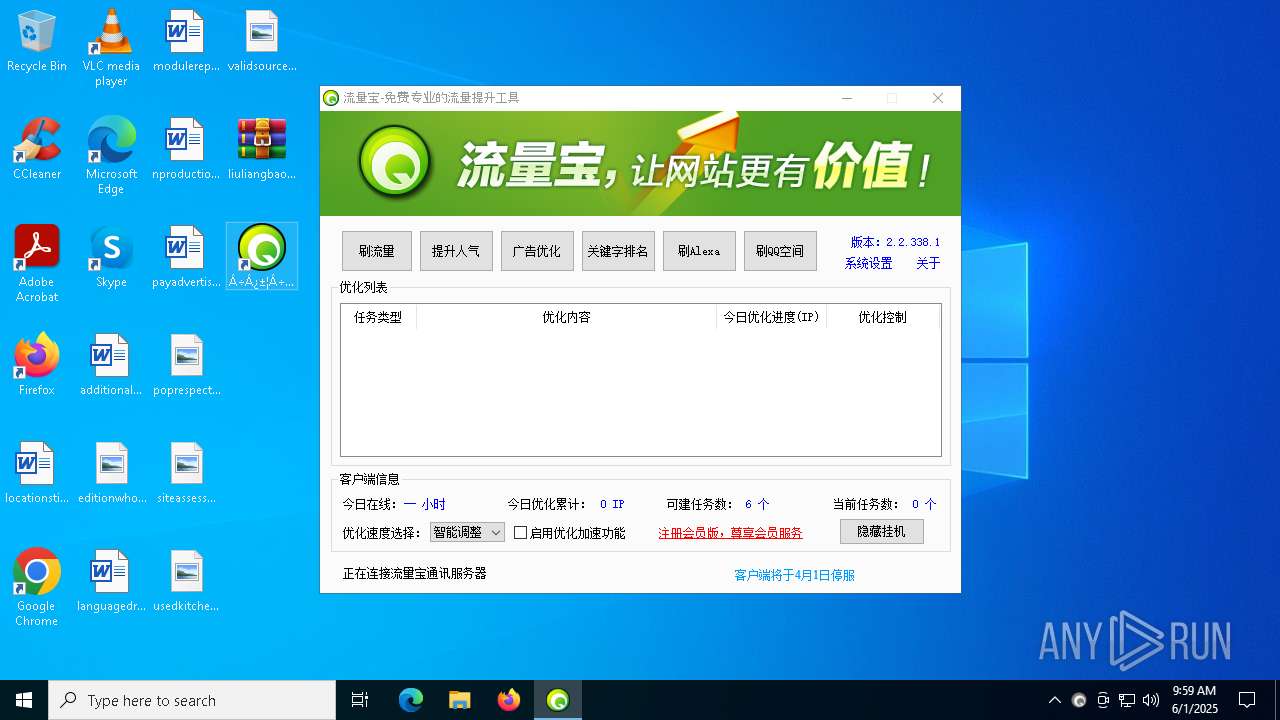1280x720 pixels.
Task: Click the taskbar search box
Action: (x=192, y=700)
